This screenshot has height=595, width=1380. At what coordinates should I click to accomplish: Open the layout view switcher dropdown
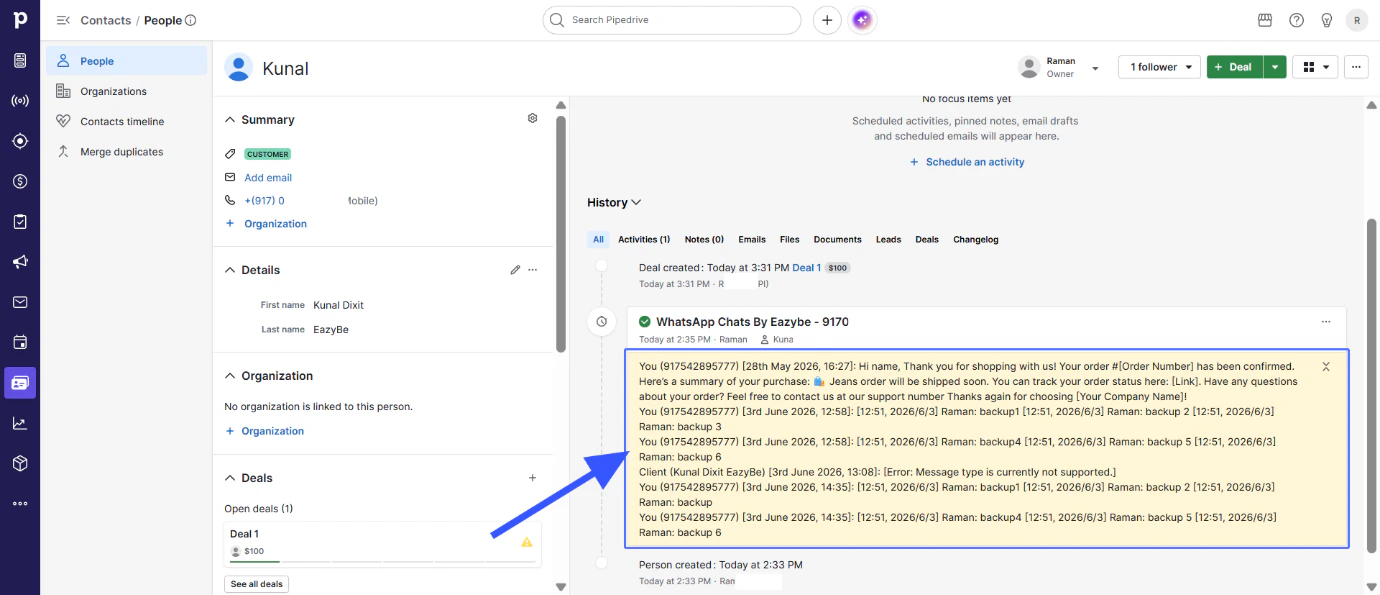tap(1315, 67)
